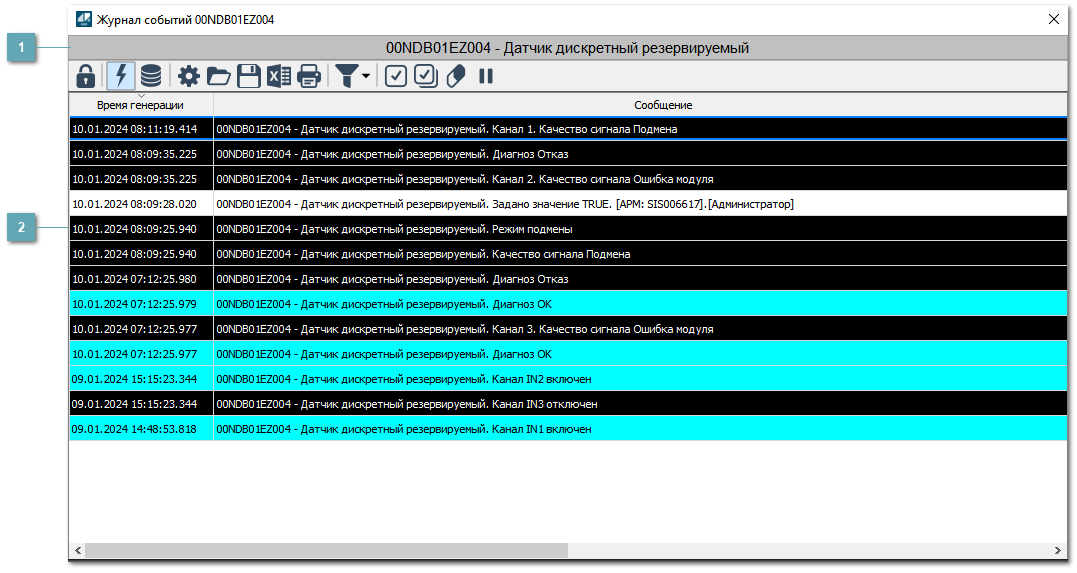Open settings with the gear icon
Image resolution: width=1077 pixels, height=573 pixels.
(x=189, y=76)
